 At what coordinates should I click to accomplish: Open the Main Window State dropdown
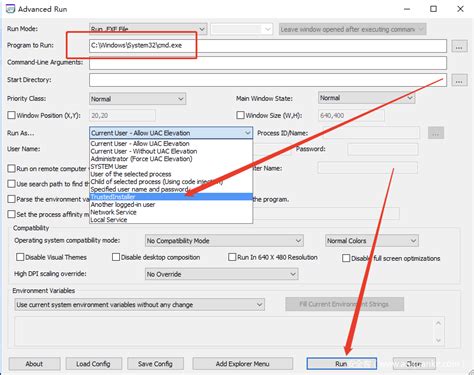click(x=366, y=98)
